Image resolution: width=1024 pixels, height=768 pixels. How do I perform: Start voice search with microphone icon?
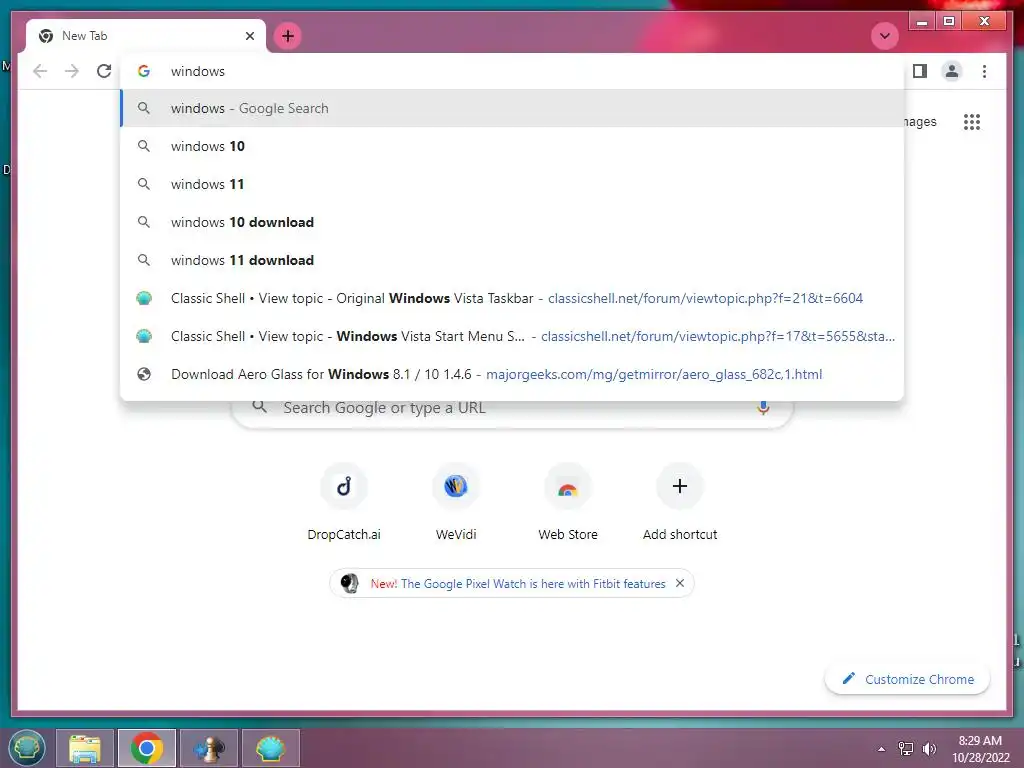coord(763,408)
